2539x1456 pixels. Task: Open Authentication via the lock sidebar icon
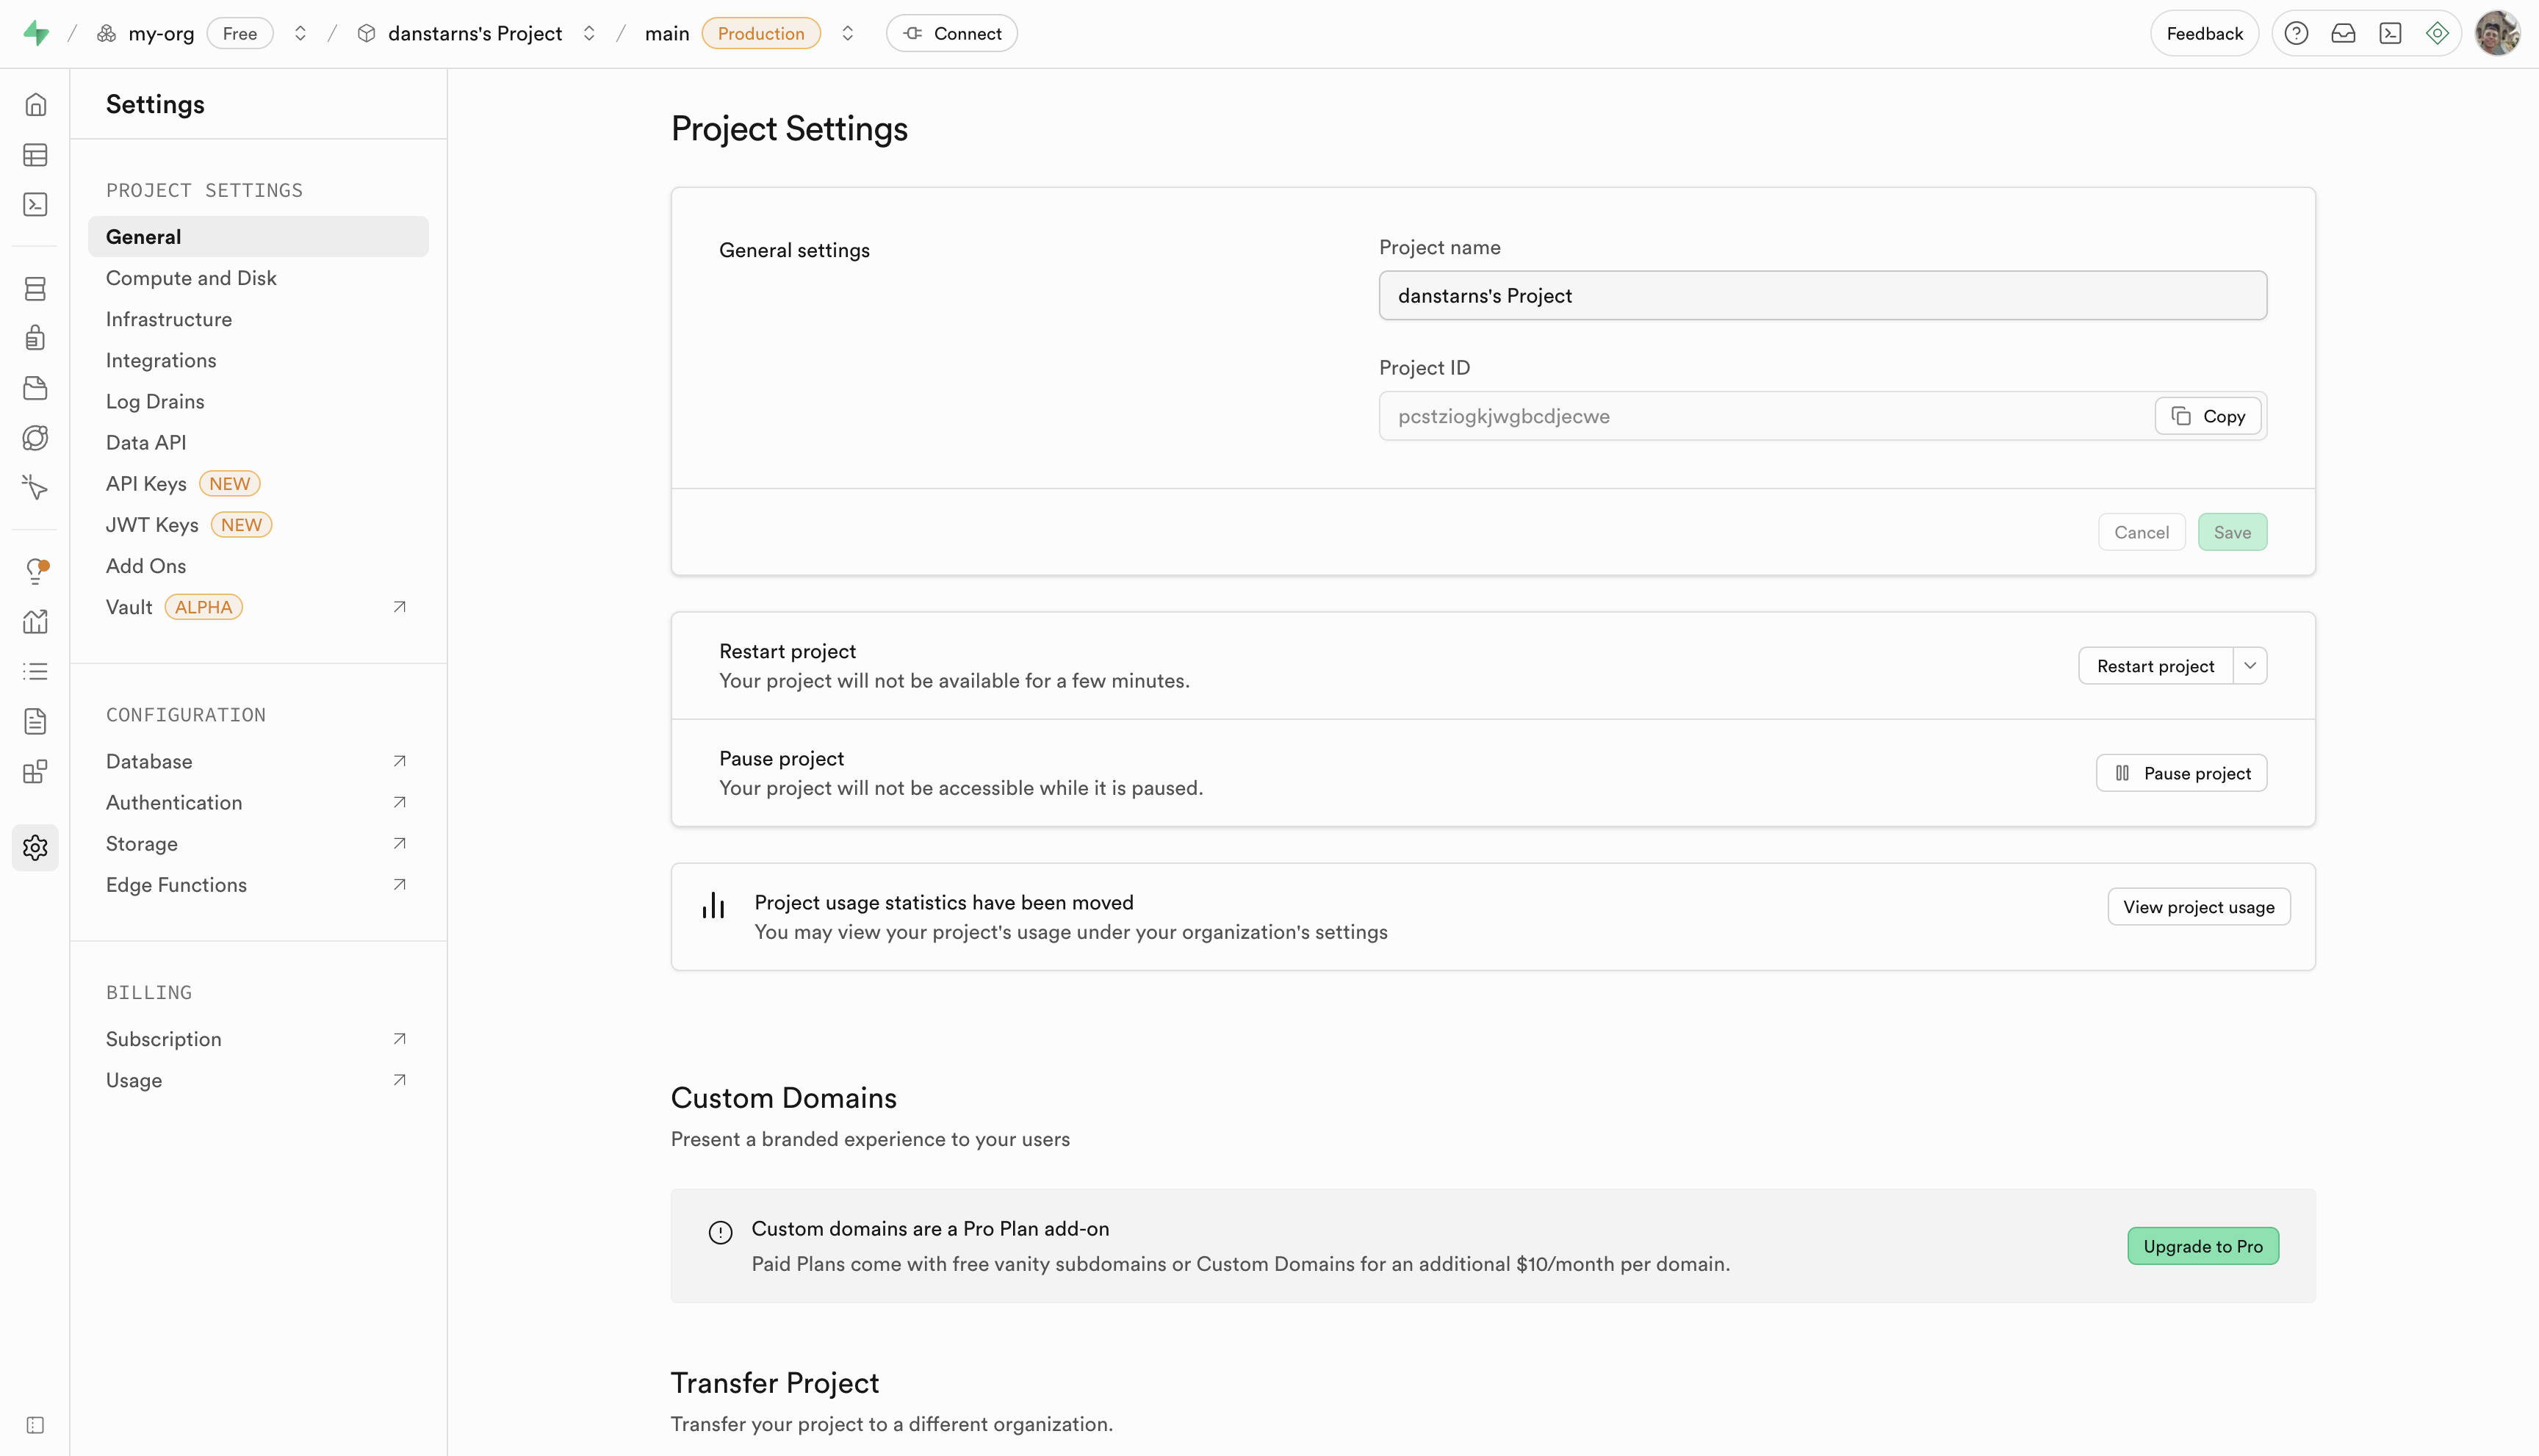[36, 337]
